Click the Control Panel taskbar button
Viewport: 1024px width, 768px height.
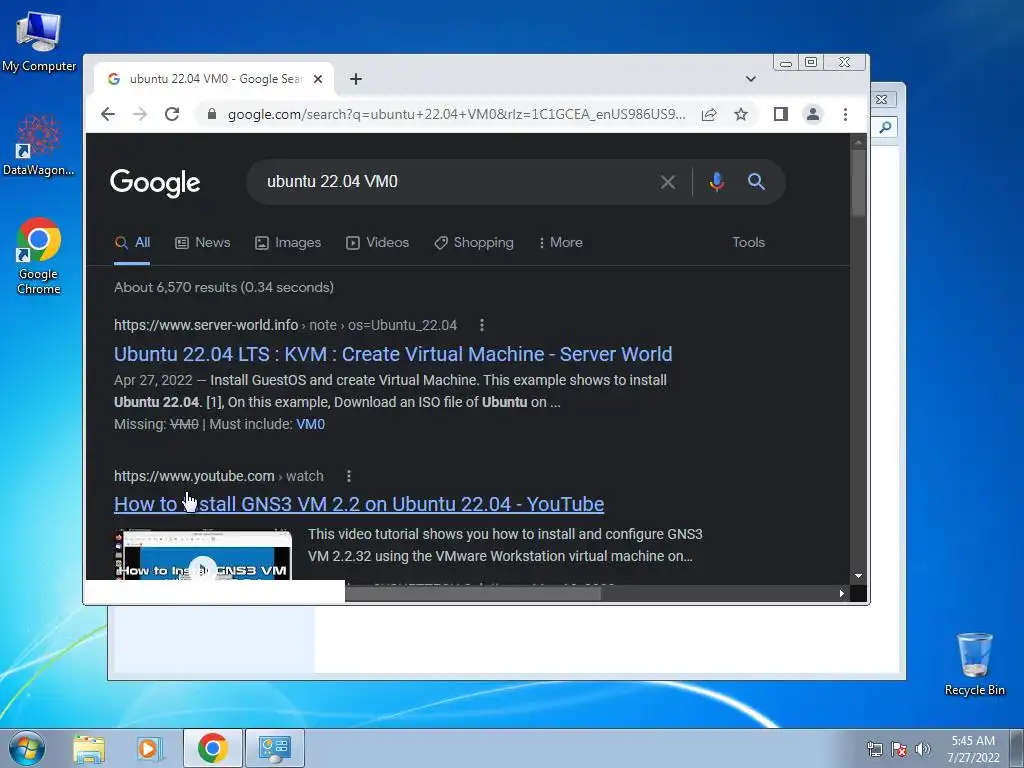point(274,748)
